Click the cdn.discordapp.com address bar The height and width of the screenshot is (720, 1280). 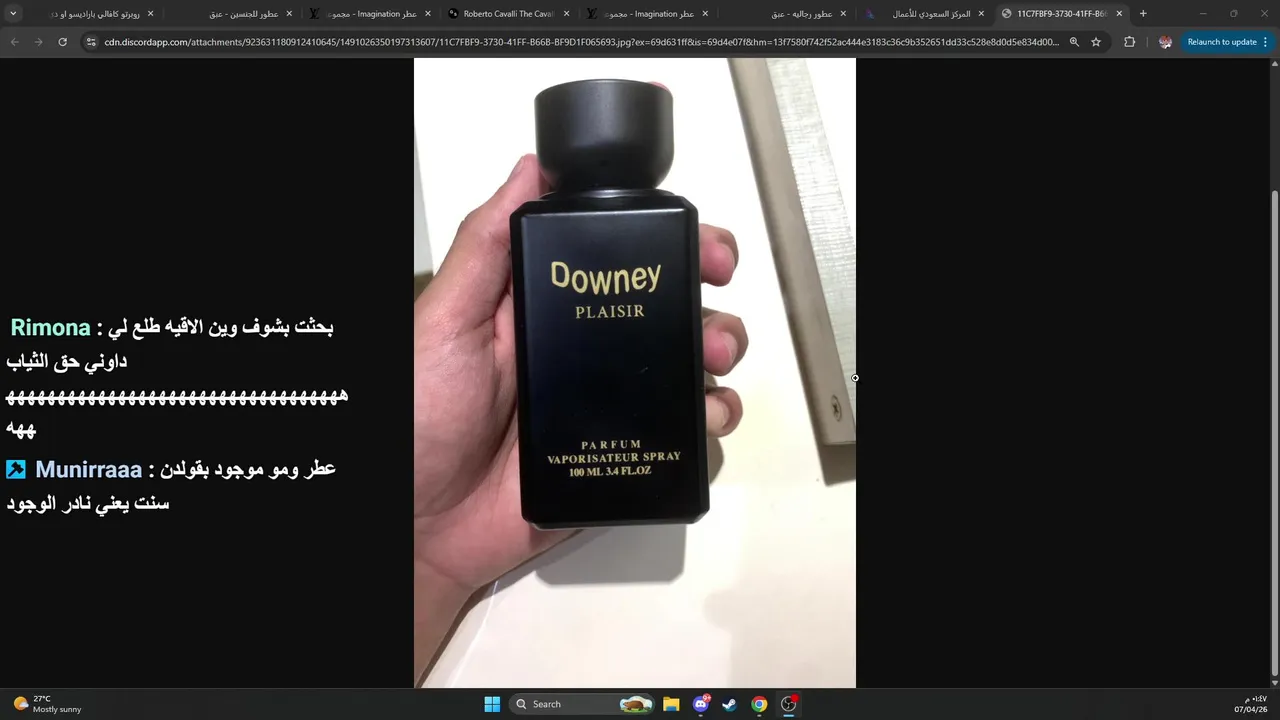[580, 42]
